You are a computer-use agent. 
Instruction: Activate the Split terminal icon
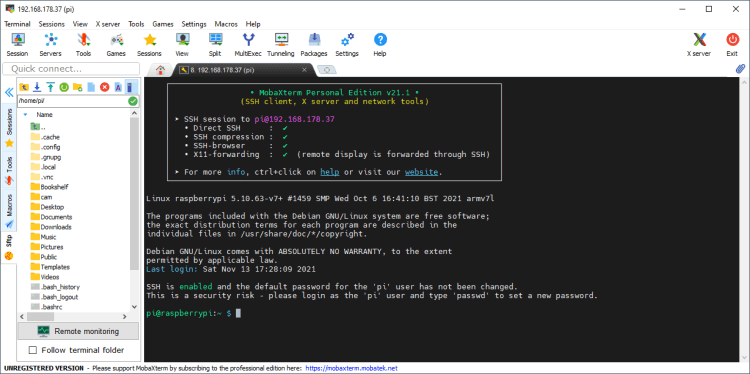(215, 44)
